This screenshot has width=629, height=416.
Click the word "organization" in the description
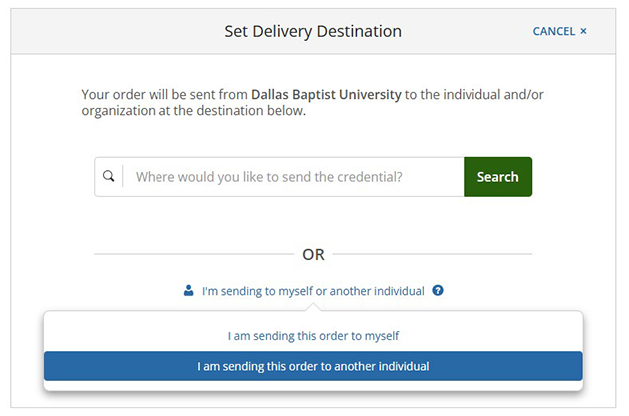tap(122, 111)
